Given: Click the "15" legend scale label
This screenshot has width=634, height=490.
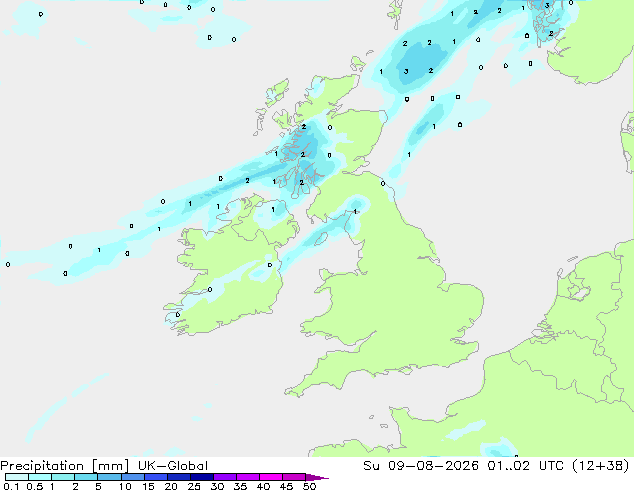Looking at the screenshot, I should (148, 486).
